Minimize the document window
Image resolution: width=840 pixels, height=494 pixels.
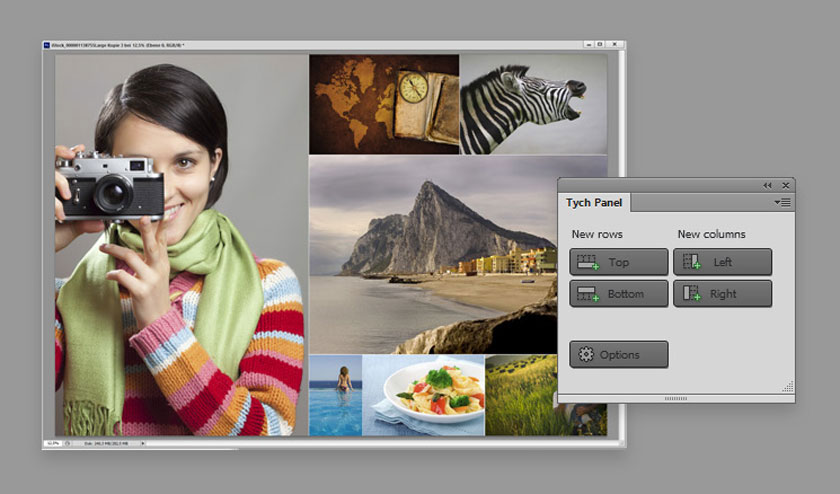pyautogui.click(x=588, y=44)
